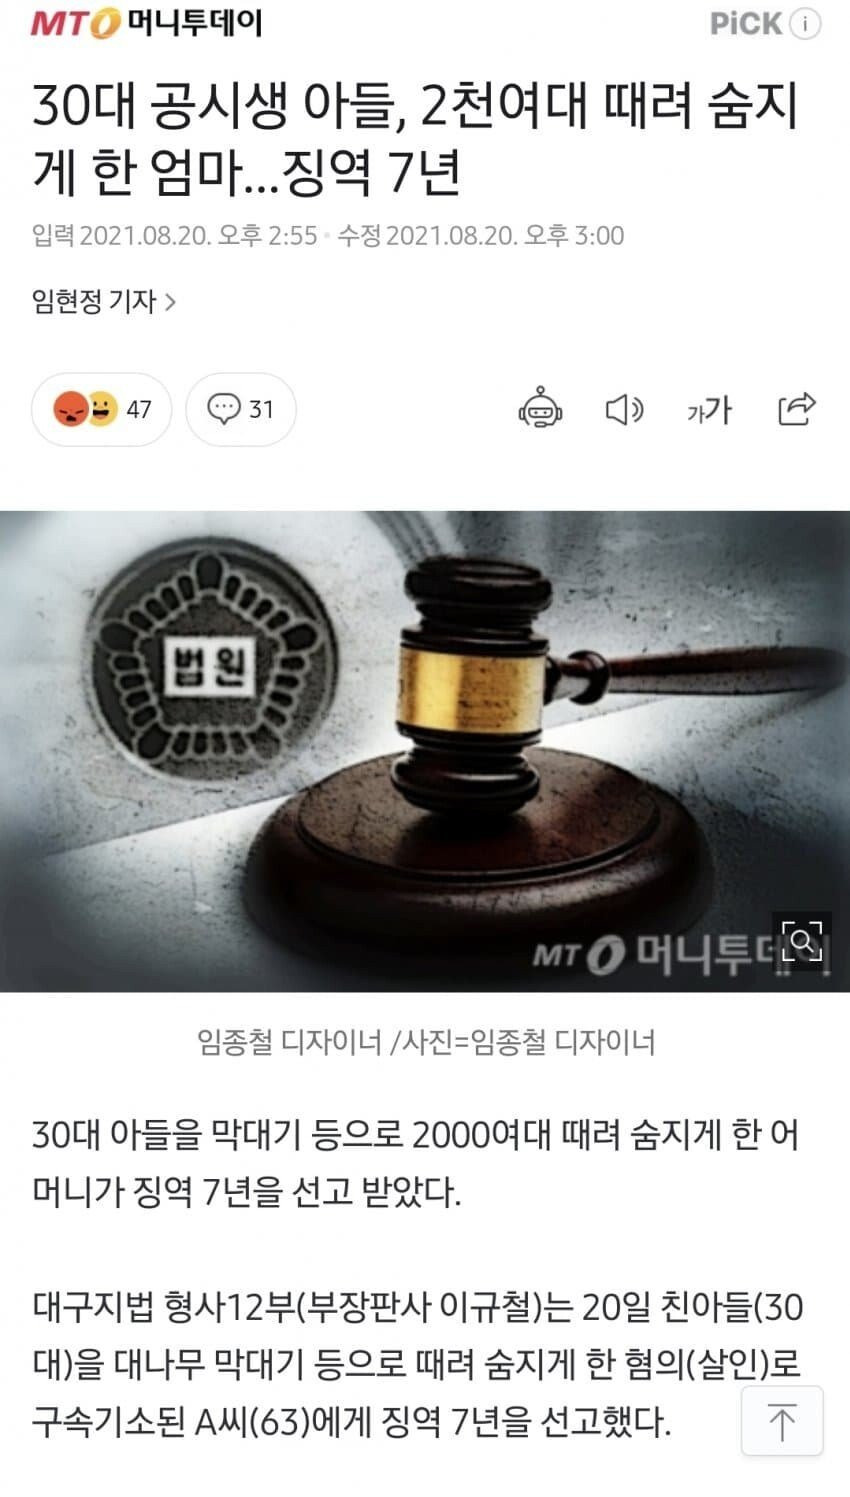Open the court gavel article image

pos(425,751)
